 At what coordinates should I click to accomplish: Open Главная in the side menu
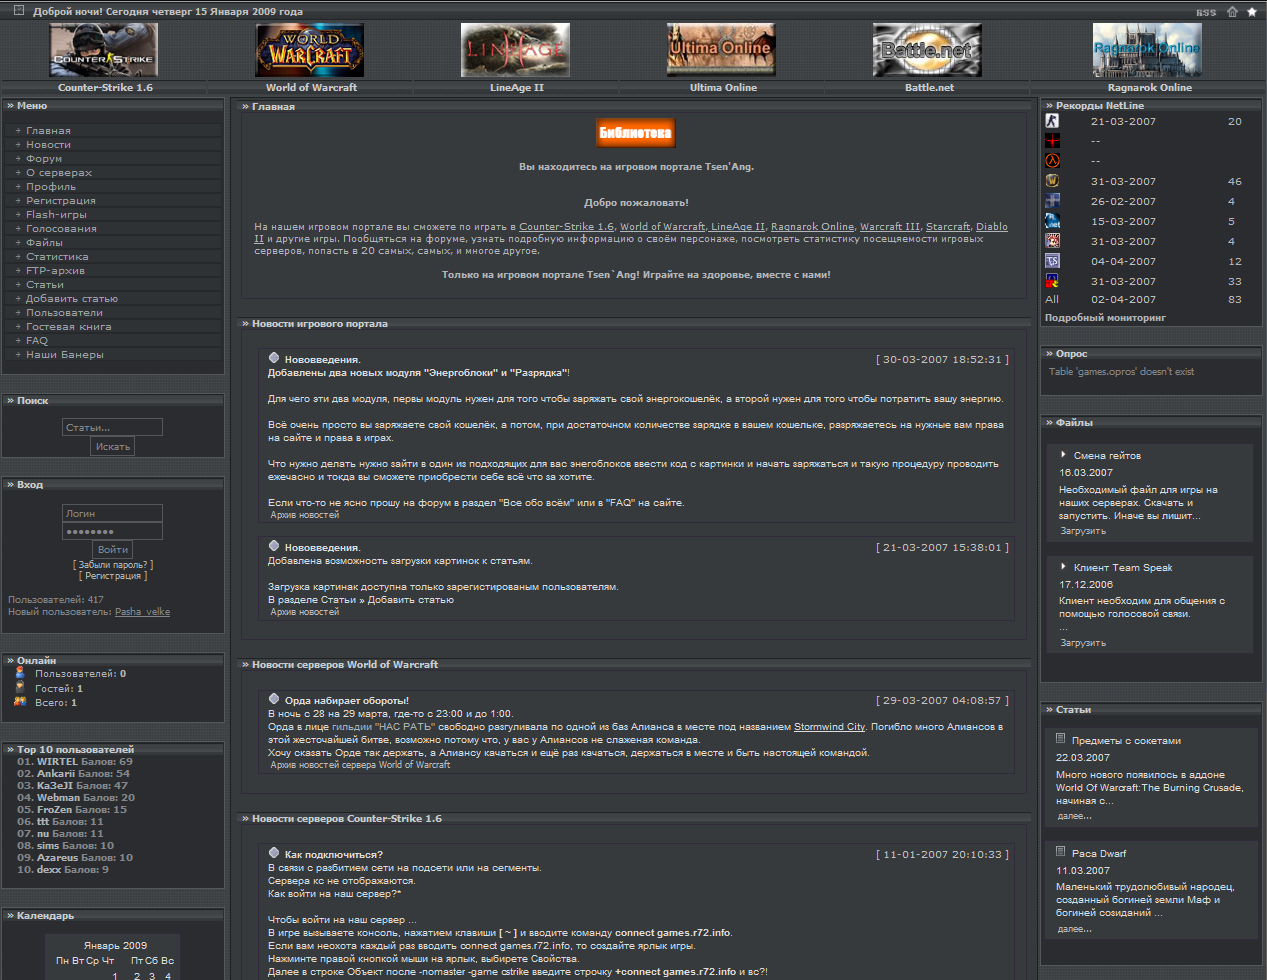coord(48,131)
